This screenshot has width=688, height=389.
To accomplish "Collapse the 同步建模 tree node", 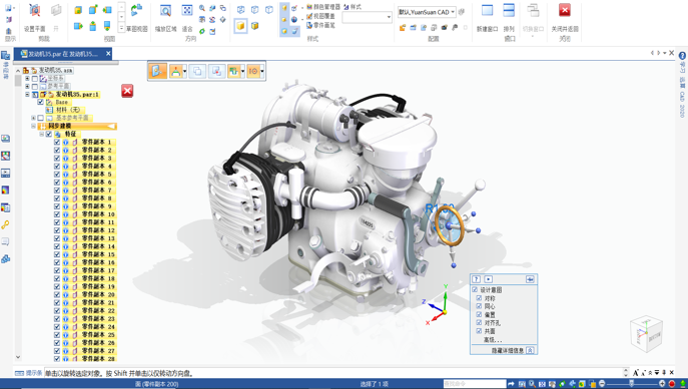I will [33, 126].
